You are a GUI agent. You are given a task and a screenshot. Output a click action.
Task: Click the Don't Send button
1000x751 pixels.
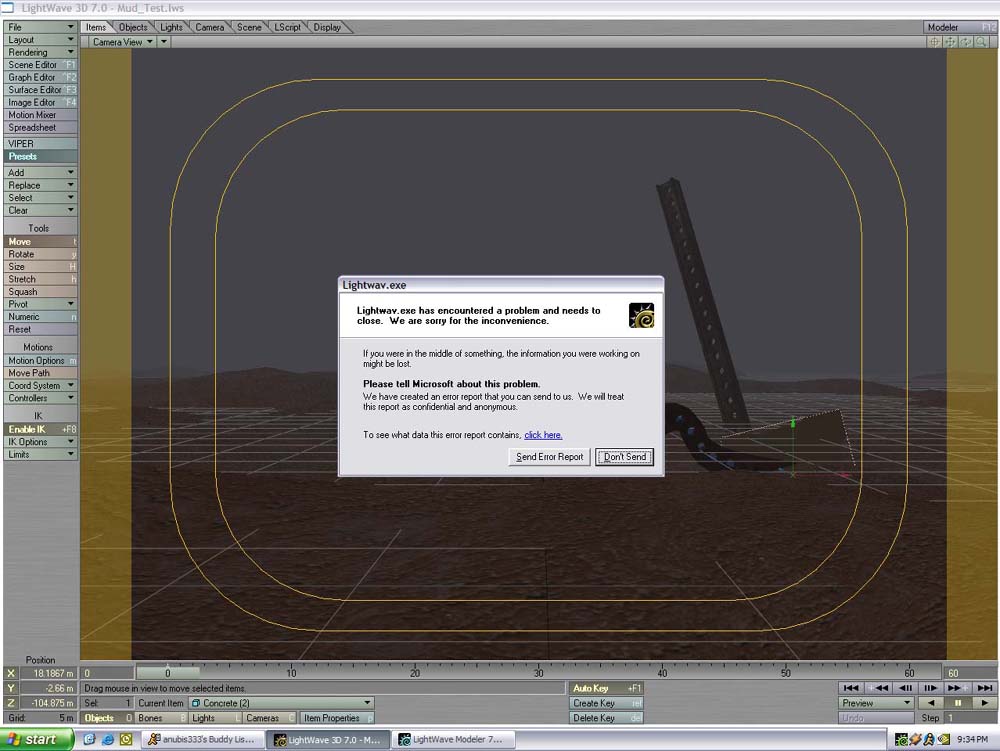pyautogui.click(x=624, y=457)
